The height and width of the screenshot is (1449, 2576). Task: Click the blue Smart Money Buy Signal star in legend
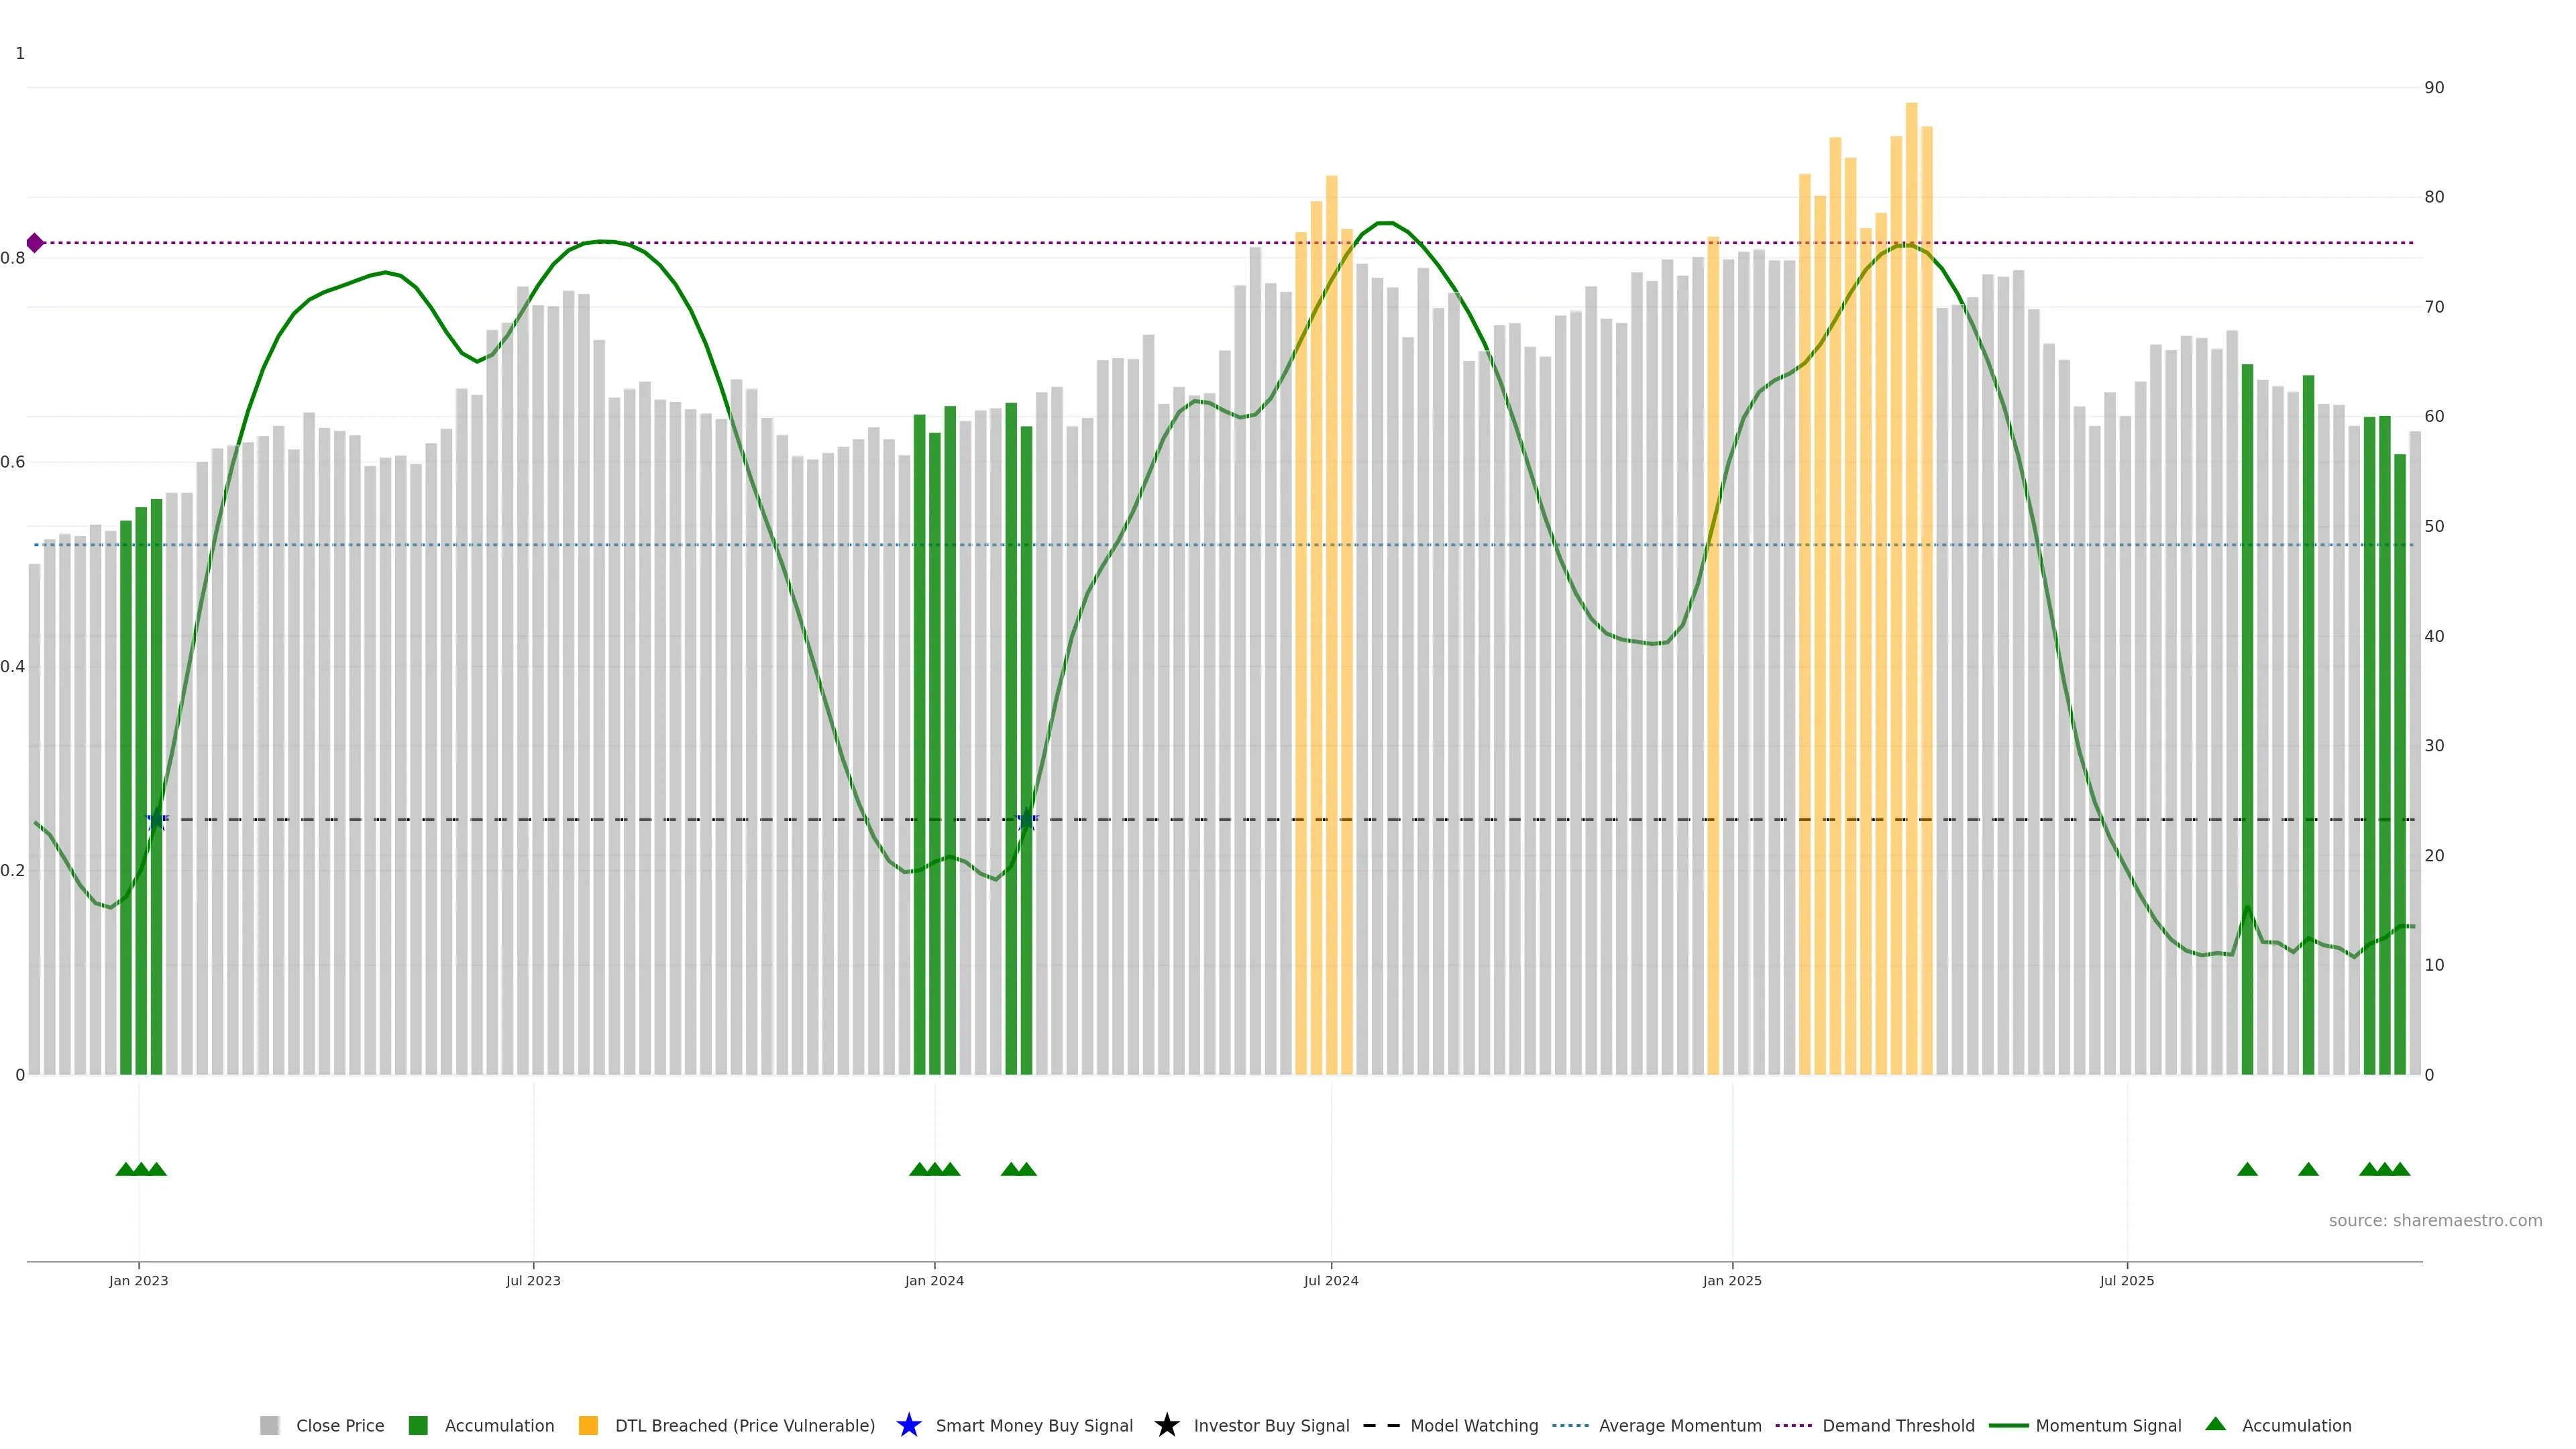[x=908, y=1425]
